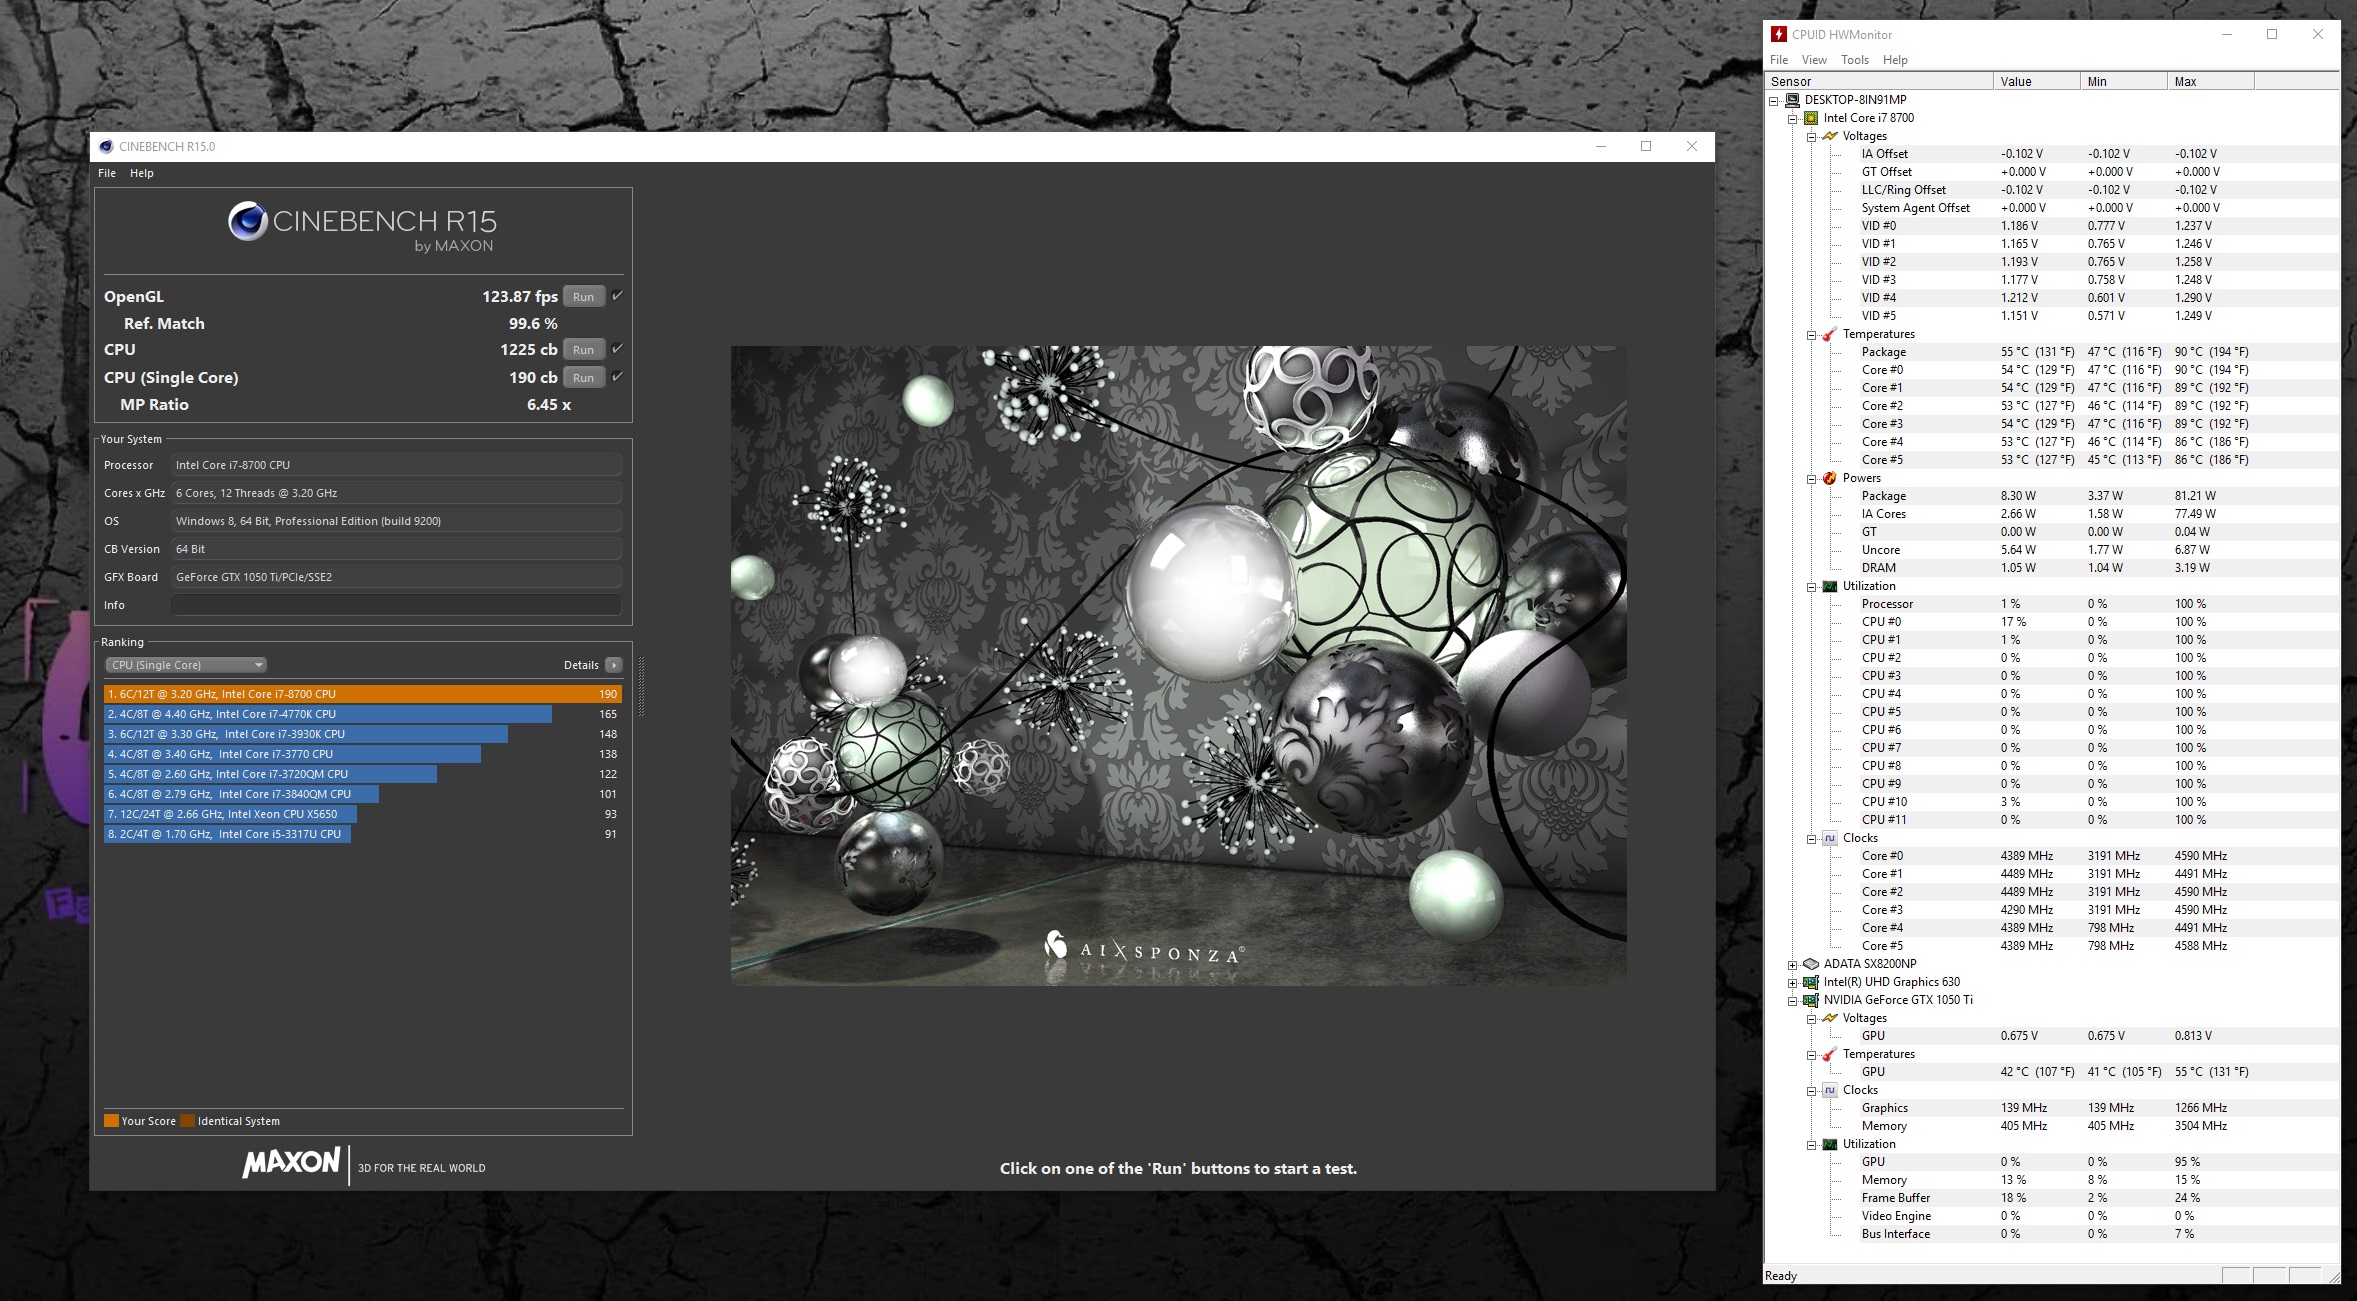Click the GPU Temperatures thermometer icon under NVIDIA
Image resolution: width=2357 pixels, height=1301 pixels.
click(1830, 1054)
